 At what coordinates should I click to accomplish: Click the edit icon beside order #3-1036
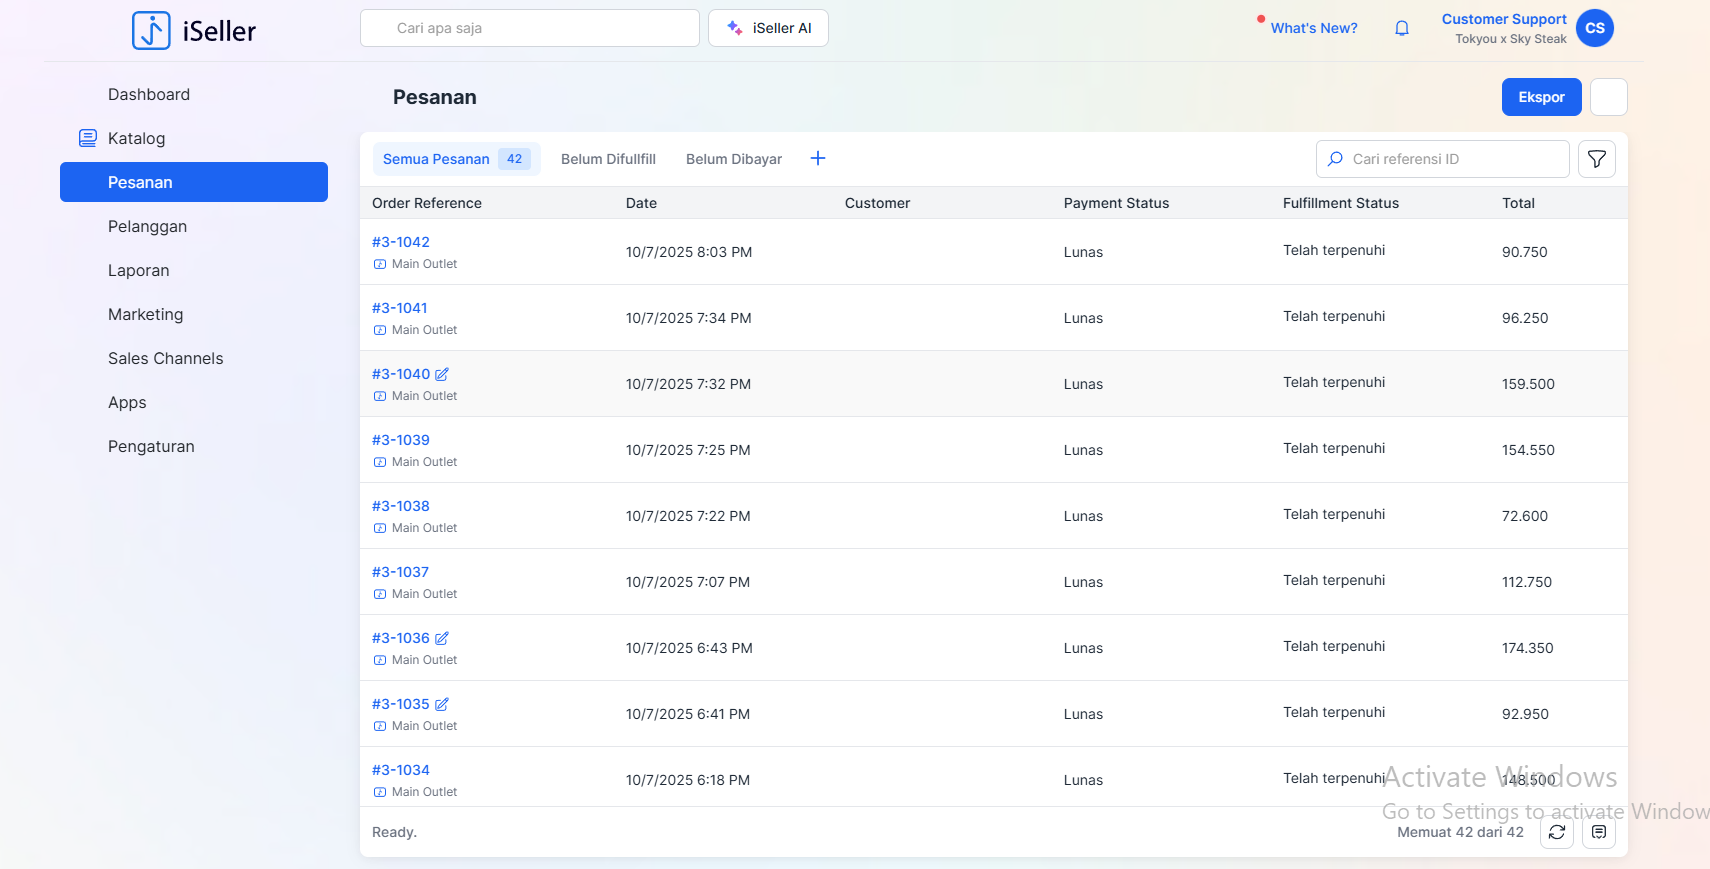pyautogui.click(x=442, y=638)
